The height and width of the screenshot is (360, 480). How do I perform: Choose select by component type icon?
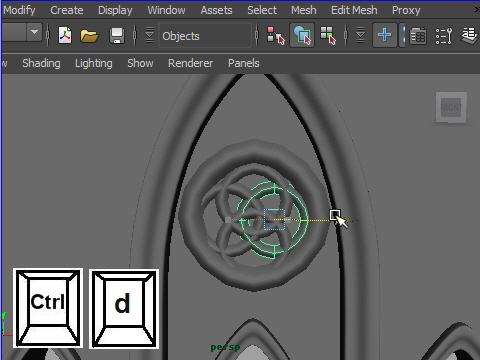click(x=328, y=35)
